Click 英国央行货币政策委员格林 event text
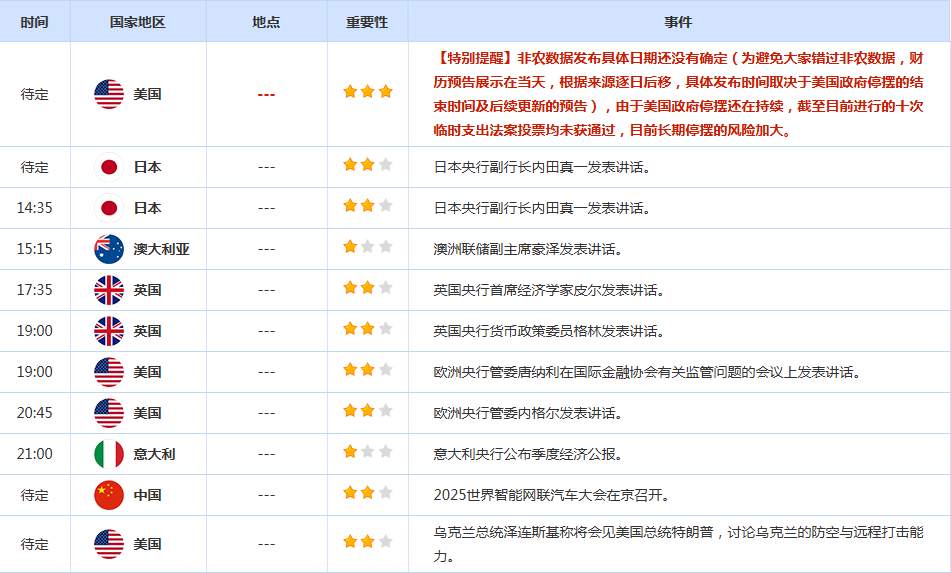Viewport: 951px width, 573px height. pos(549,331)
